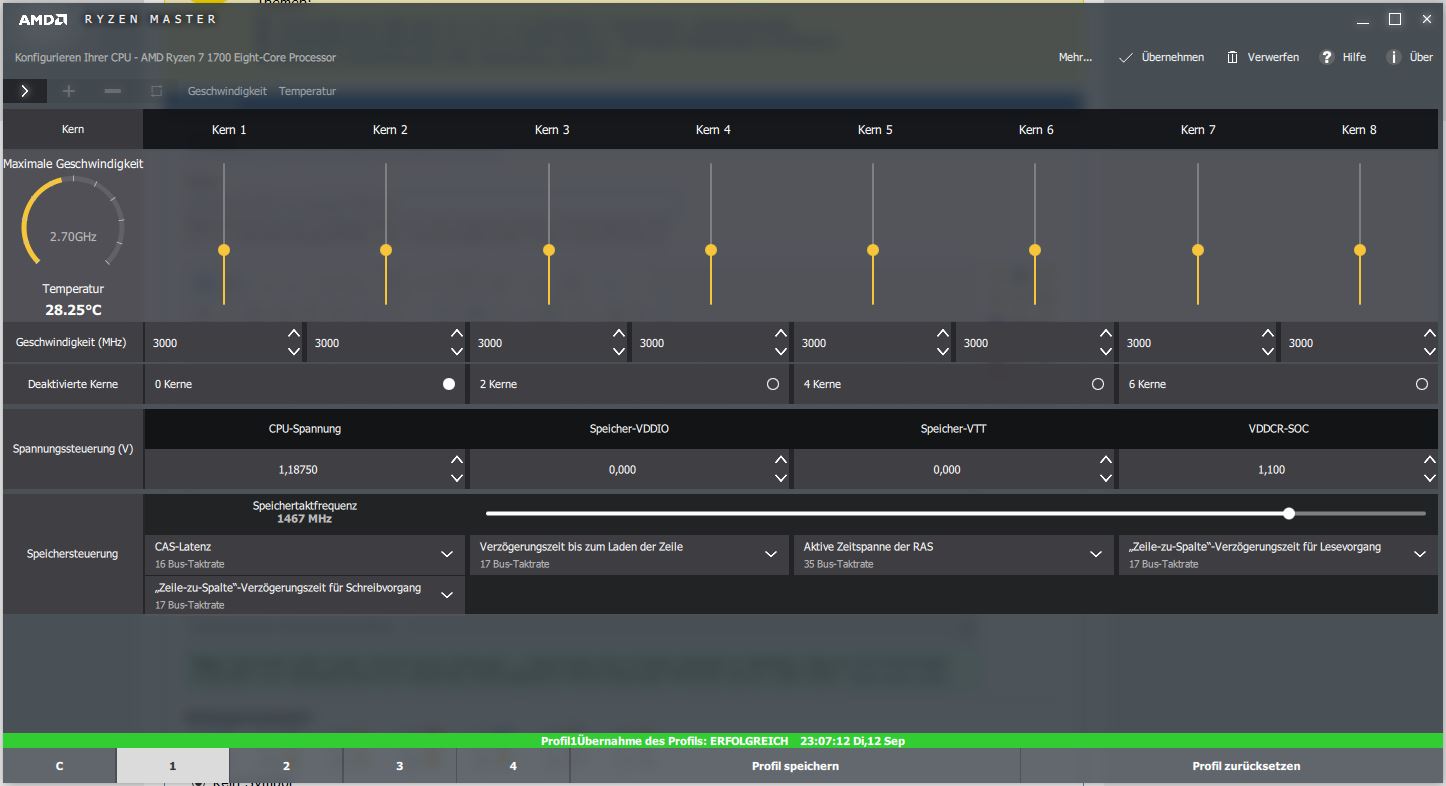Click the AMD logo in the title bar
Viewport: 1446px width, 786px height.
coord(43,19)
